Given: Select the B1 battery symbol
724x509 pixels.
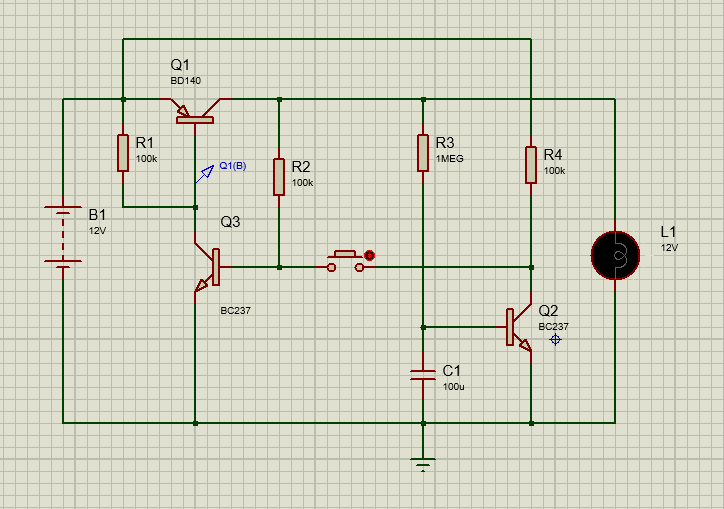Looking at the screenshot, I should tap(63, 236).
